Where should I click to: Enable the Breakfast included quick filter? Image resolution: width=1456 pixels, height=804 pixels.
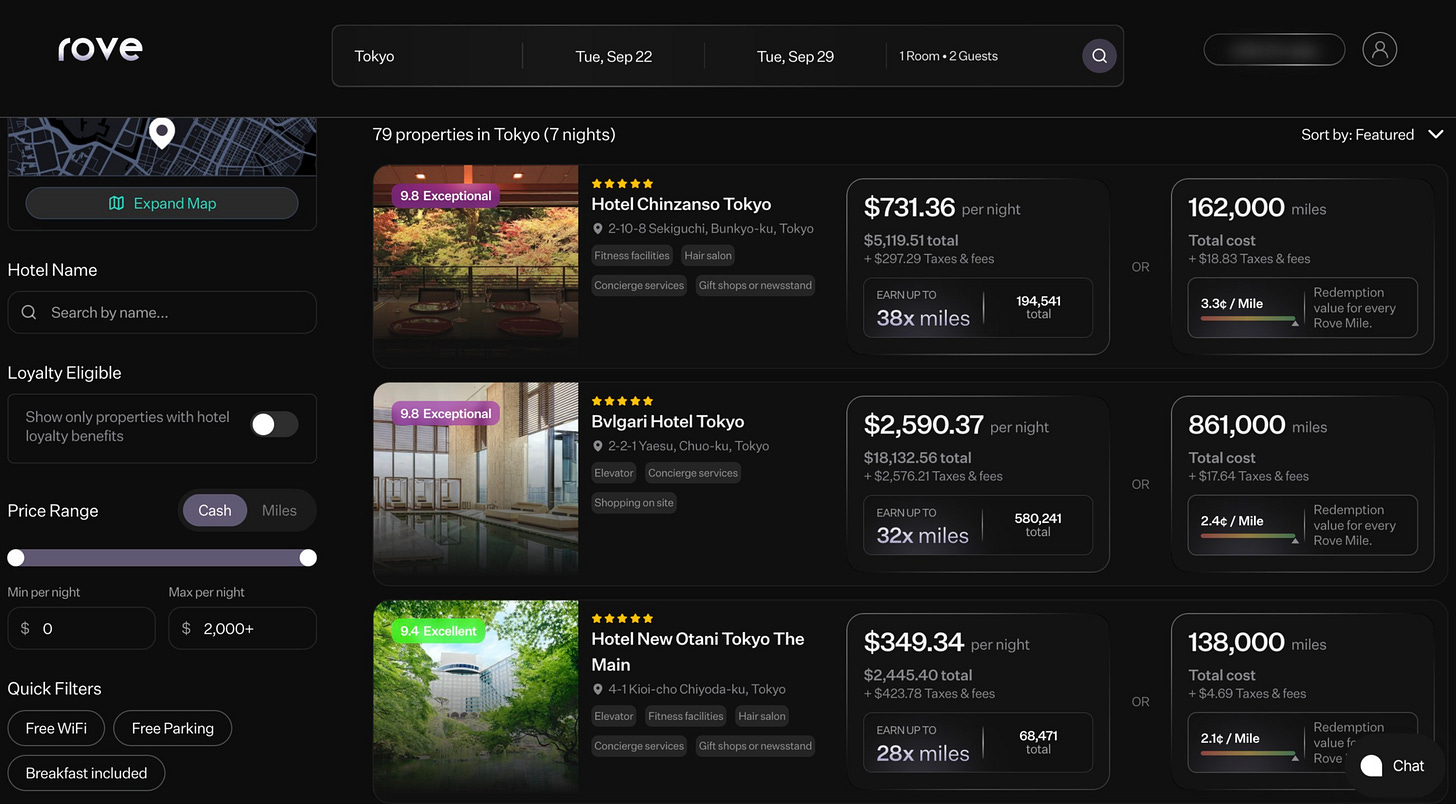tap(86, 773)
